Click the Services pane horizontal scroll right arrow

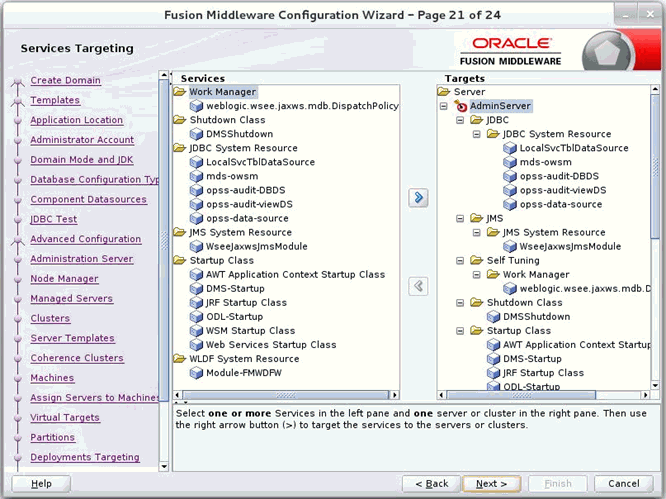[395, 395]
